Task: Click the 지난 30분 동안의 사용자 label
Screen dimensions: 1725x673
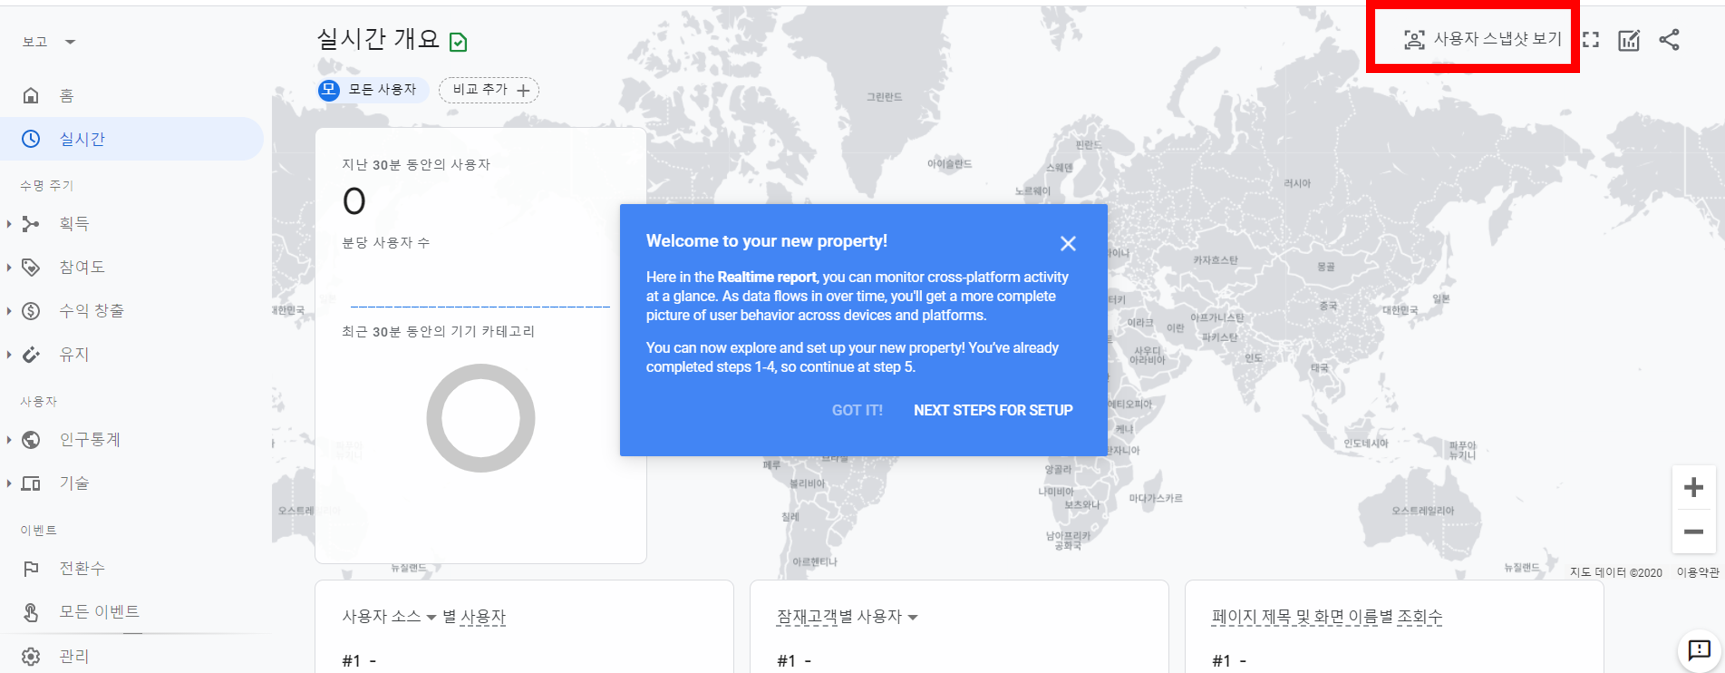Action: tap(416, 165)
